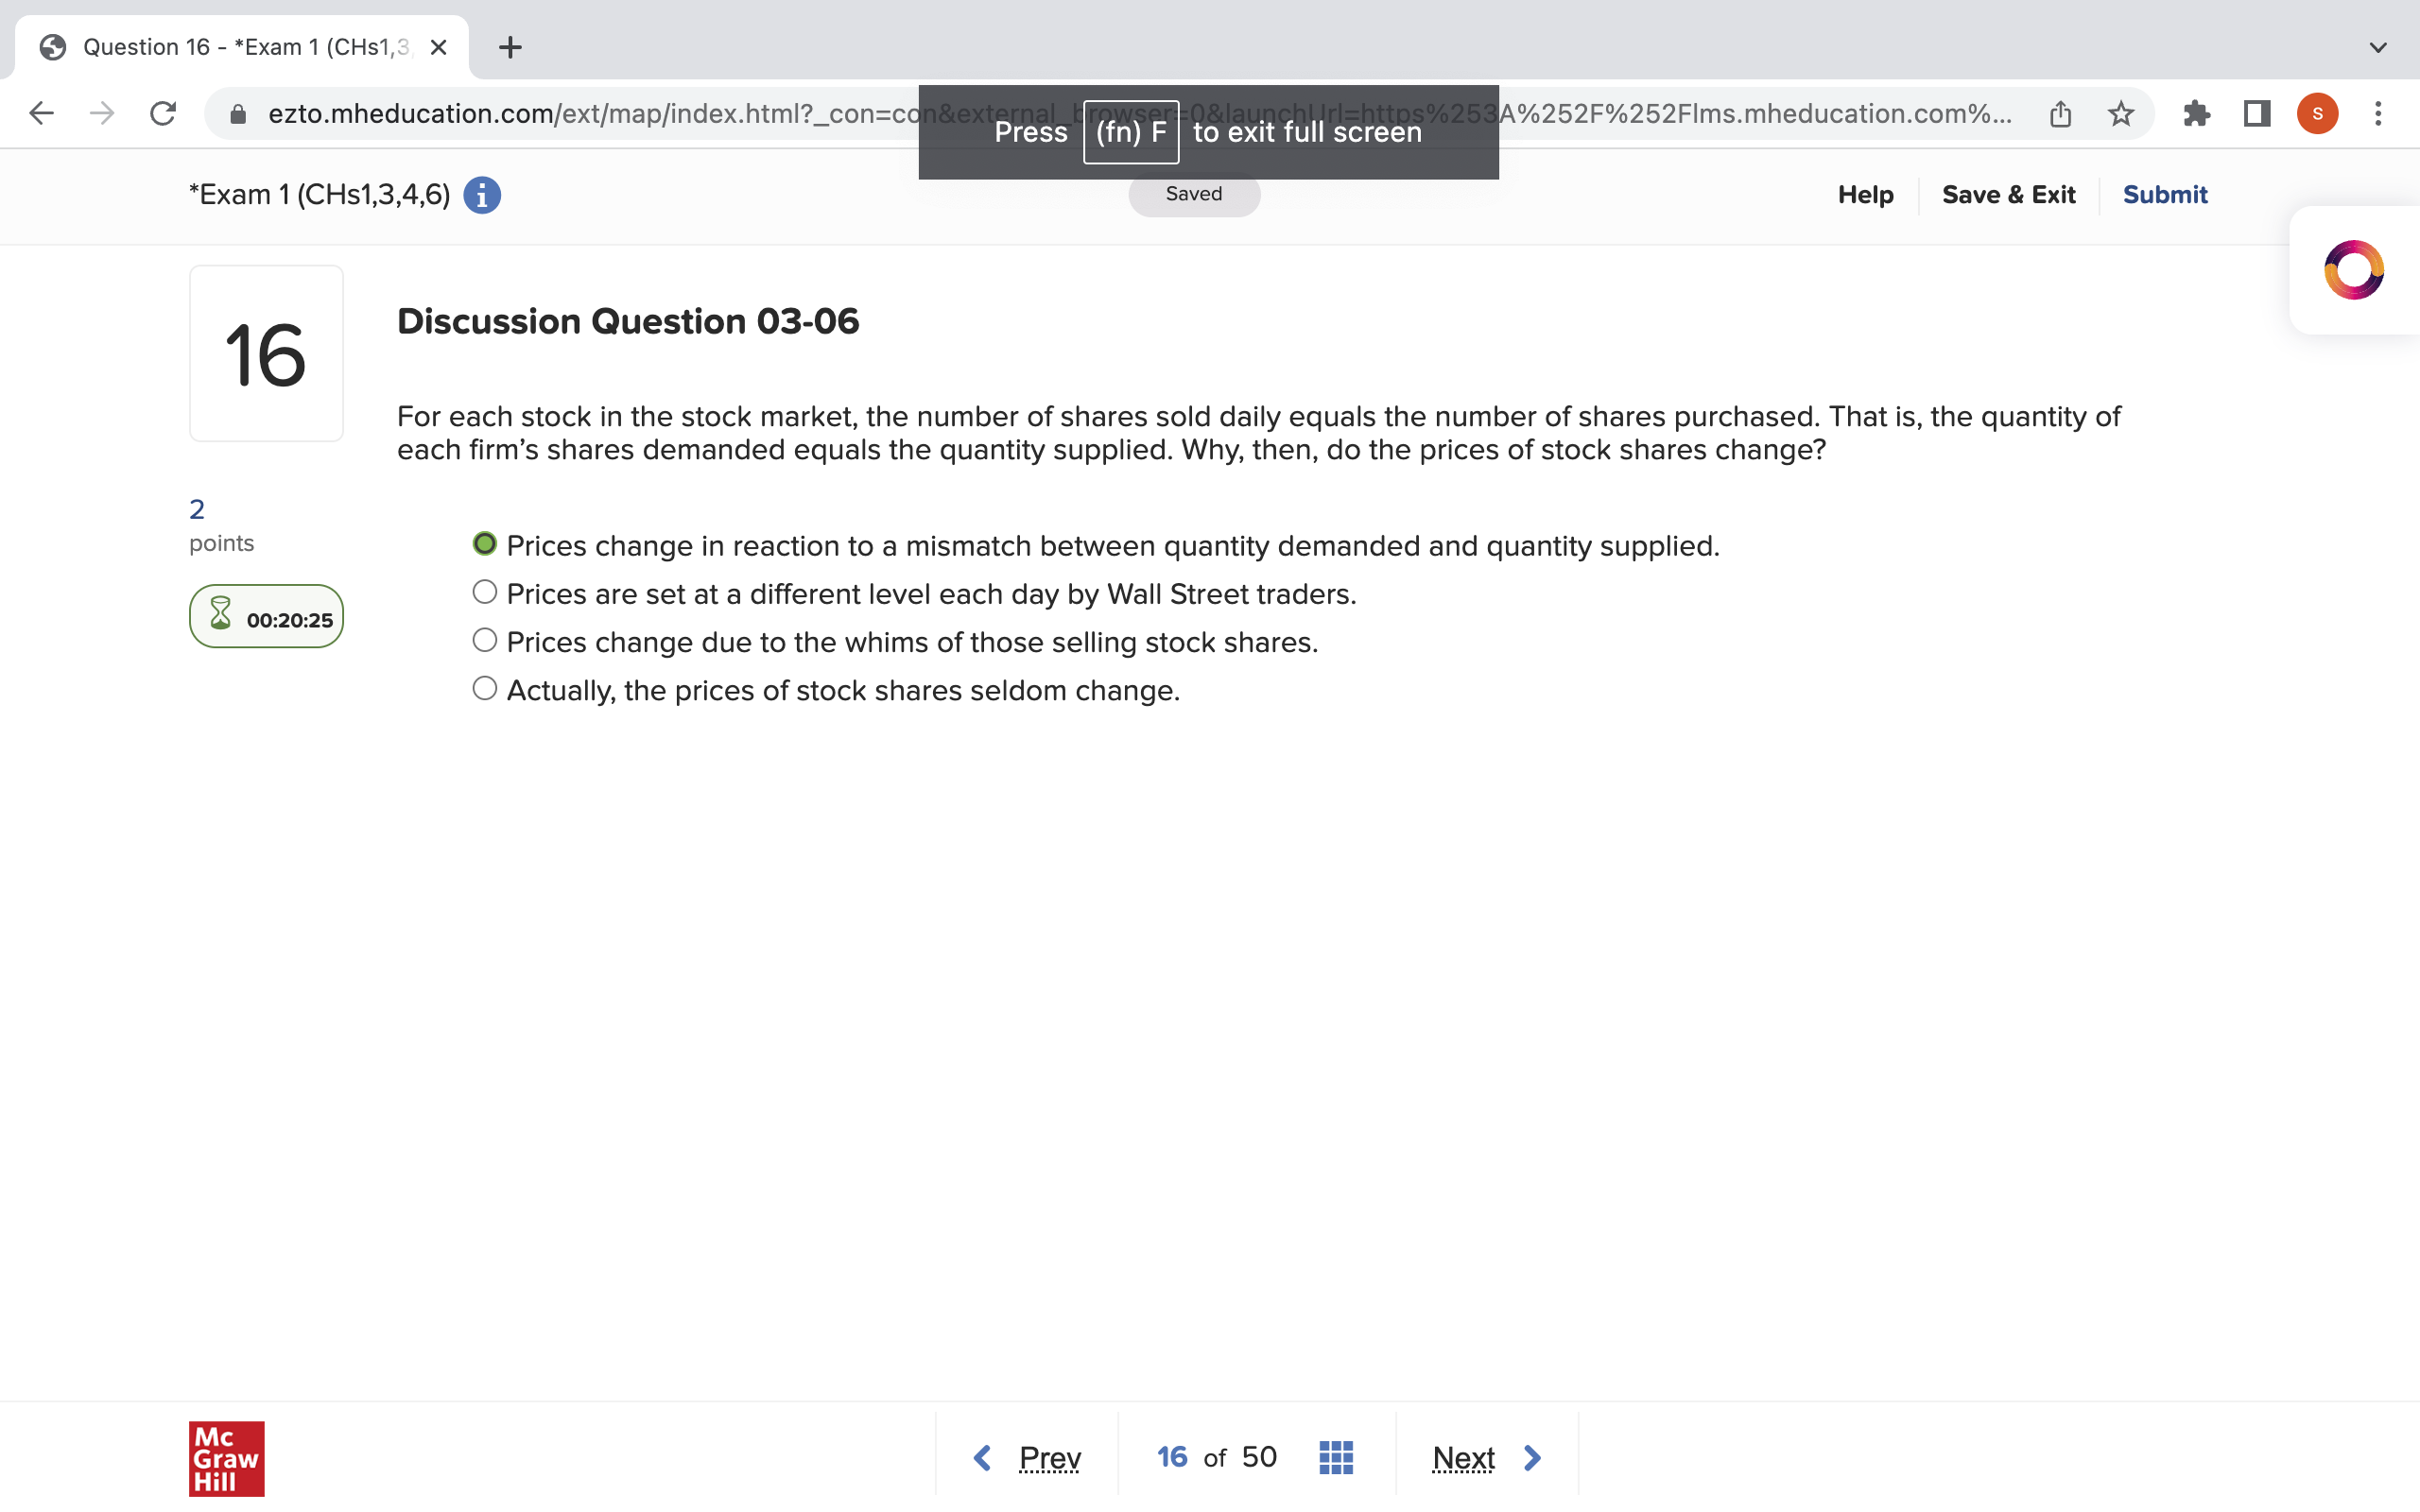Open the browser three-dot menu
This screenshot has width=2420, height=1512.
pyautogui.click(x=2379, y=113)
